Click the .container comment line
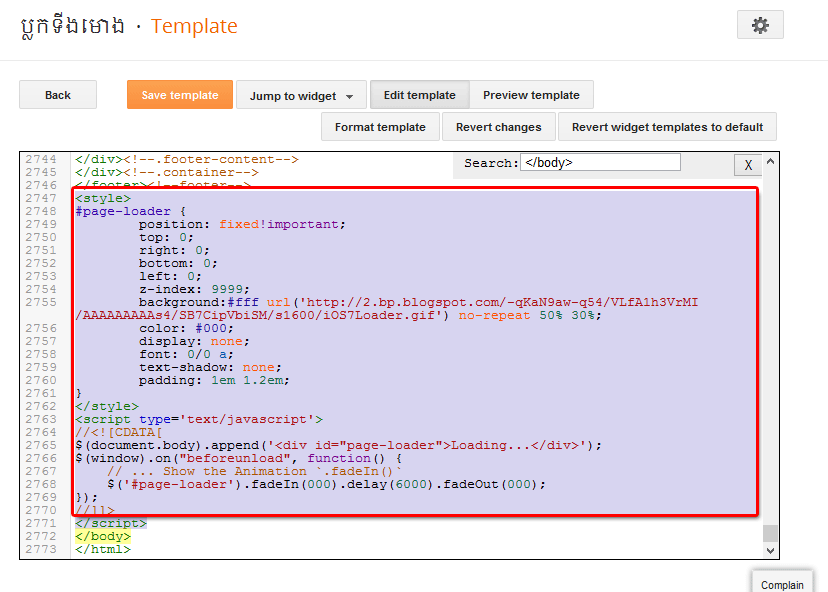This screenshot has width=828, height=592. click(x=167, y=173)
